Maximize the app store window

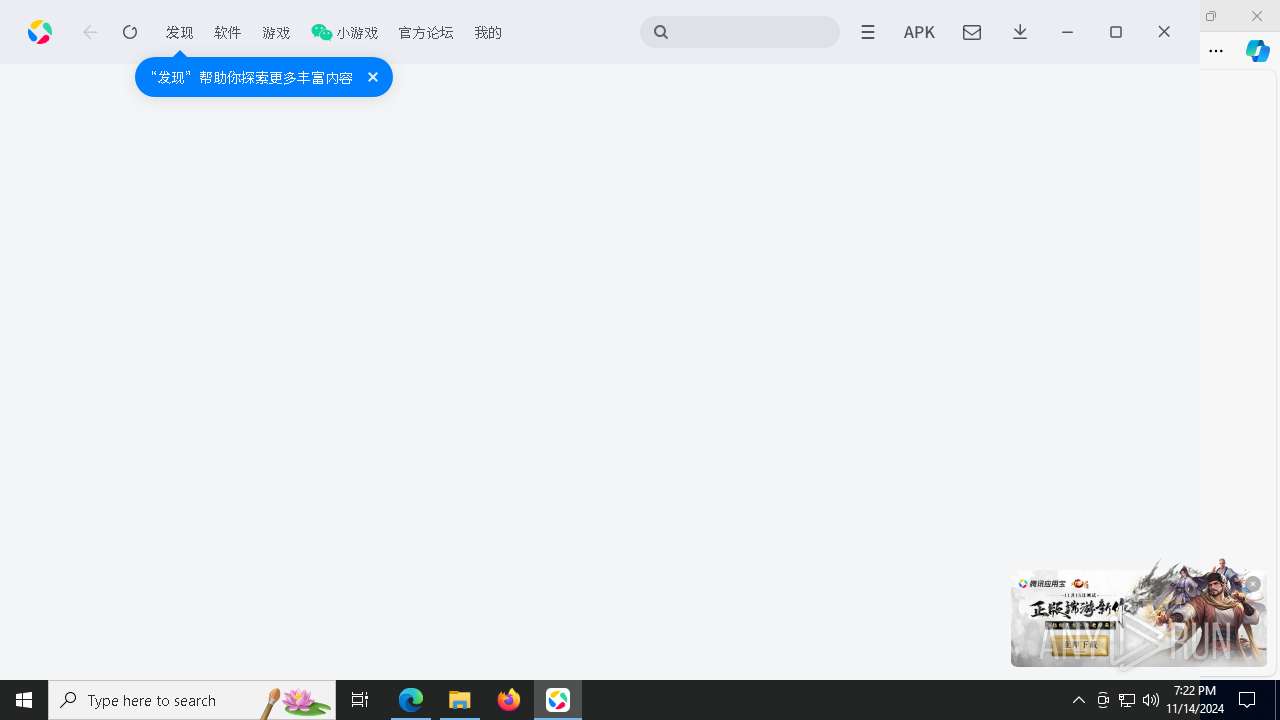[x=1116, y=32]
